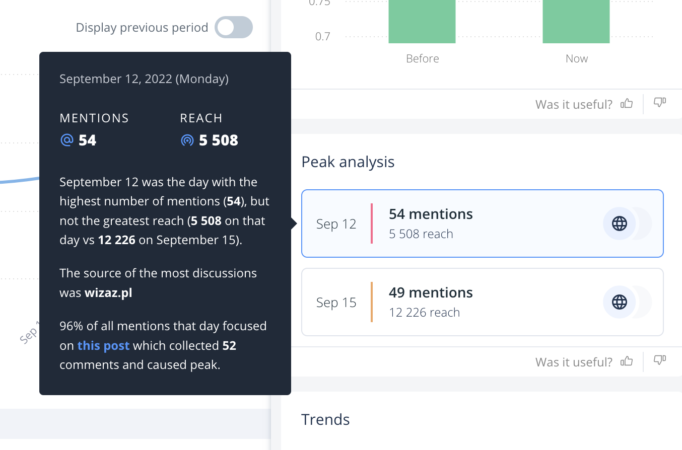This screenshot has height=450, width=682.
Task: Click the pink marker beside Sep 12
Action: [x=372, y=223]
